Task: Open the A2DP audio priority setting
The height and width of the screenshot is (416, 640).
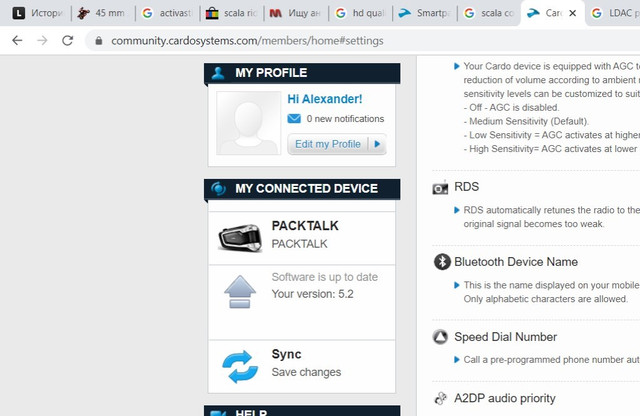Action: click(x=505, y=398)
